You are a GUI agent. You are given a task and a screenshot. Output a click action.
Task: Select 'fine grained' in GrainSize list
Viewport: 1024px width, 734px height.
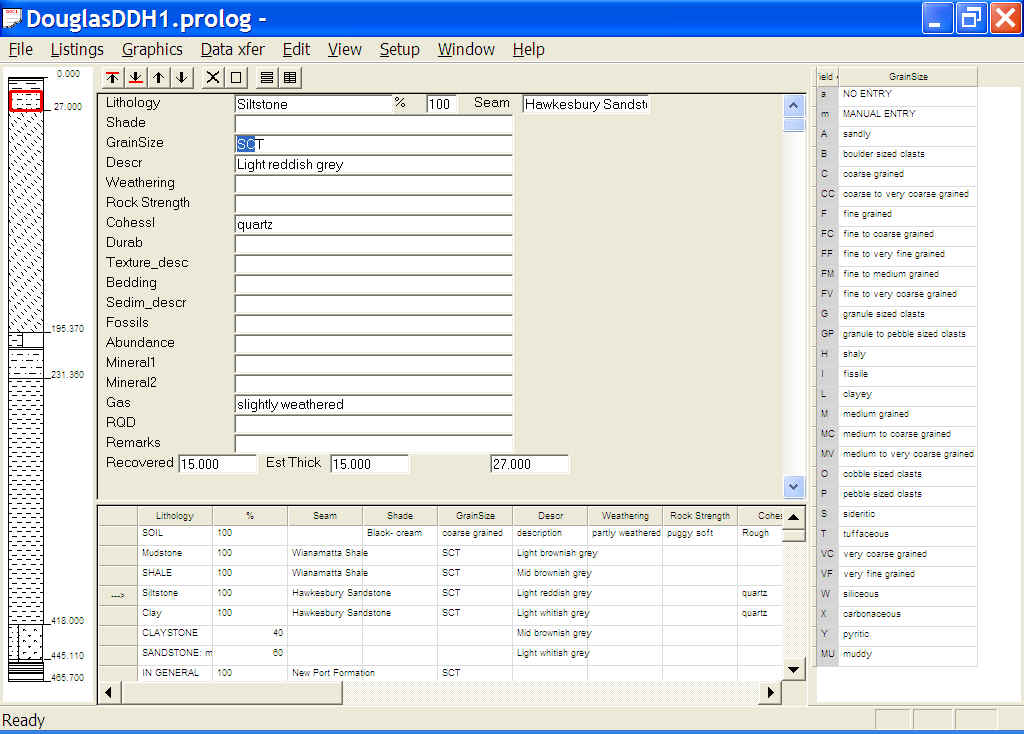click(x=867, y=214)
